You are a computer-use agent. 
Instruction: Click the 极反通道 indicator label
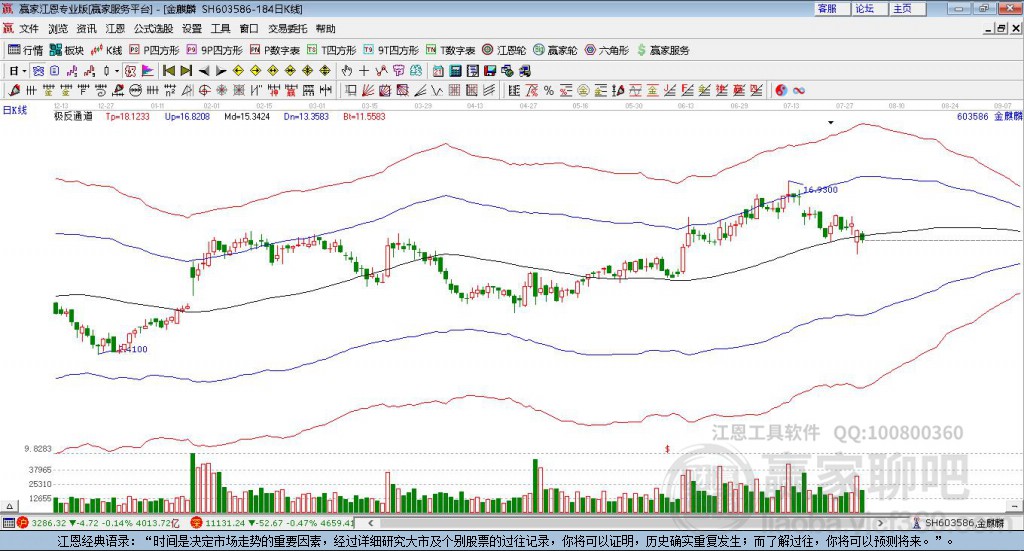pyautogui.click(x=73, y=116)
